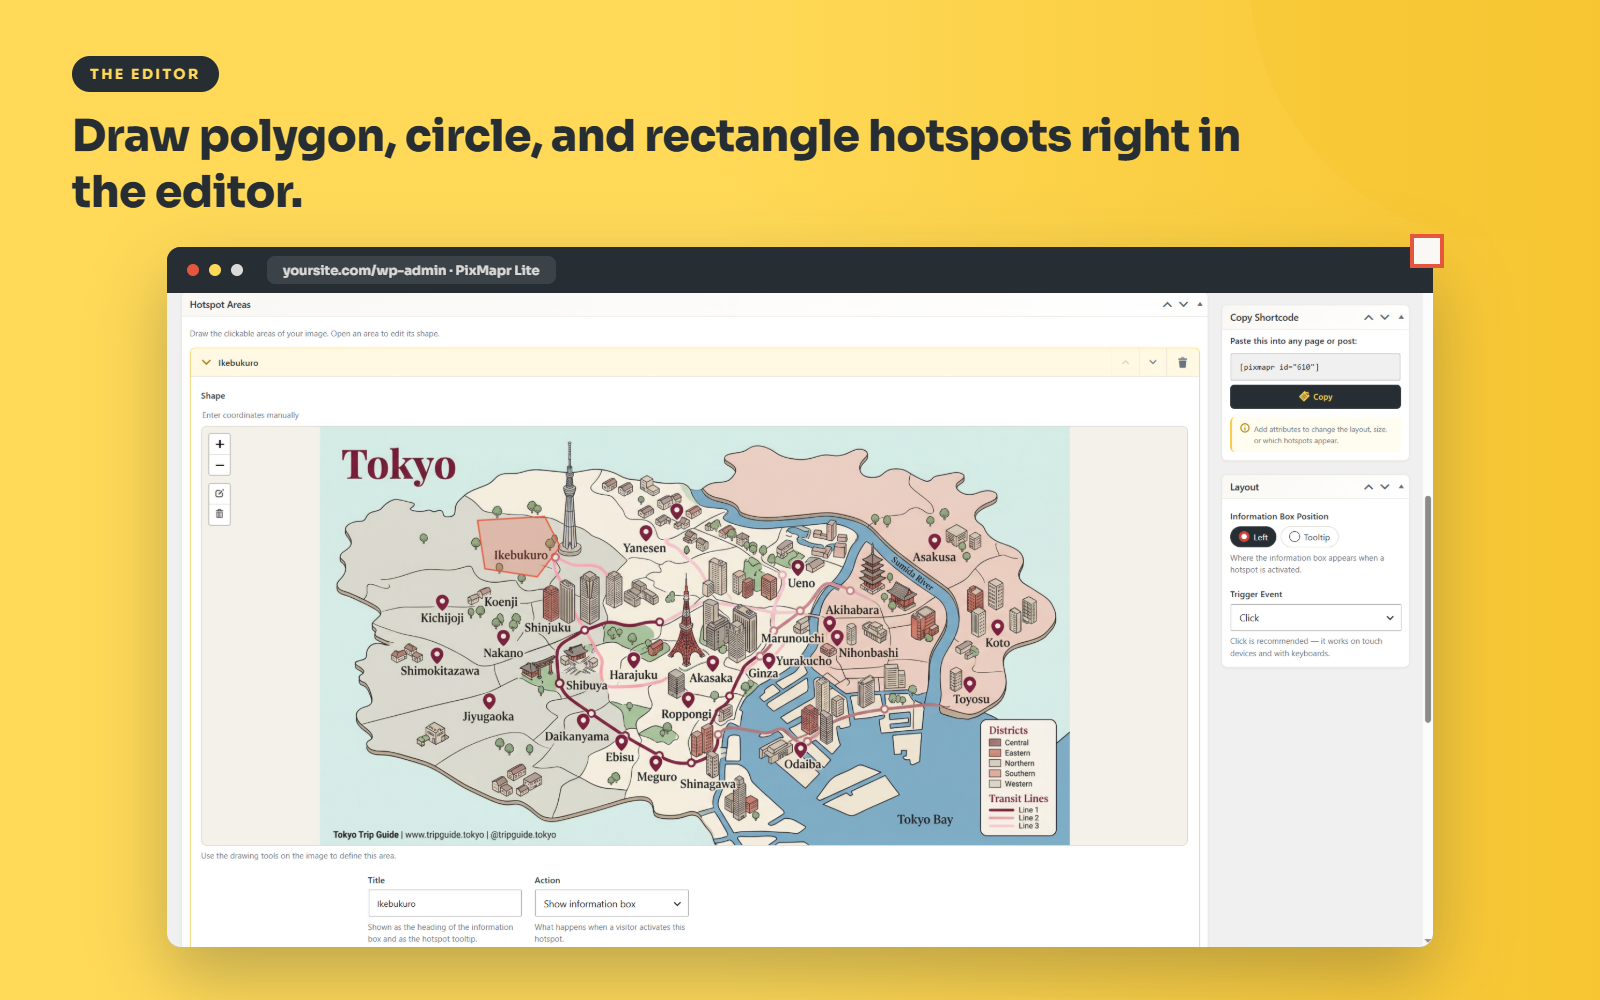Delete the Ikebukuro hotspot area
The width and height of the screenshot is (1600, 1000).
(x=1182, y=362)
